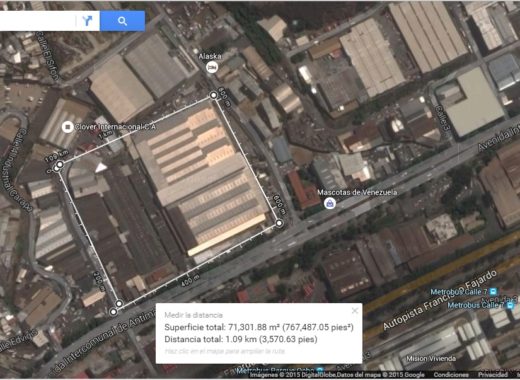Viewport: 520px width, 380px height.
Task: Select the measurement point above Mascotas de Venezuela
Action: (279, 223)
